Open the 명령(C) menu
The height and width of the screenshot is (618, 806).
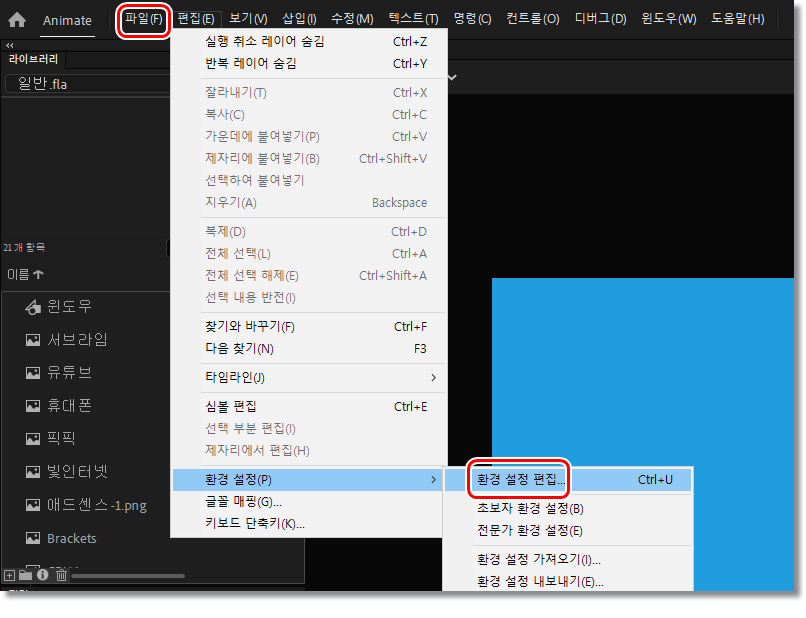[472, 20]
